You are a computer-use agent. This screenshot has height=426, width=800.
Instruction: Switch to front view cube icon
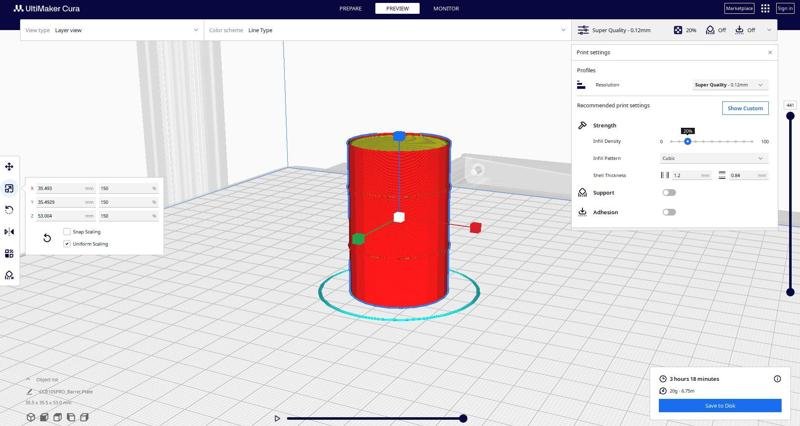[x=44, y=417]
